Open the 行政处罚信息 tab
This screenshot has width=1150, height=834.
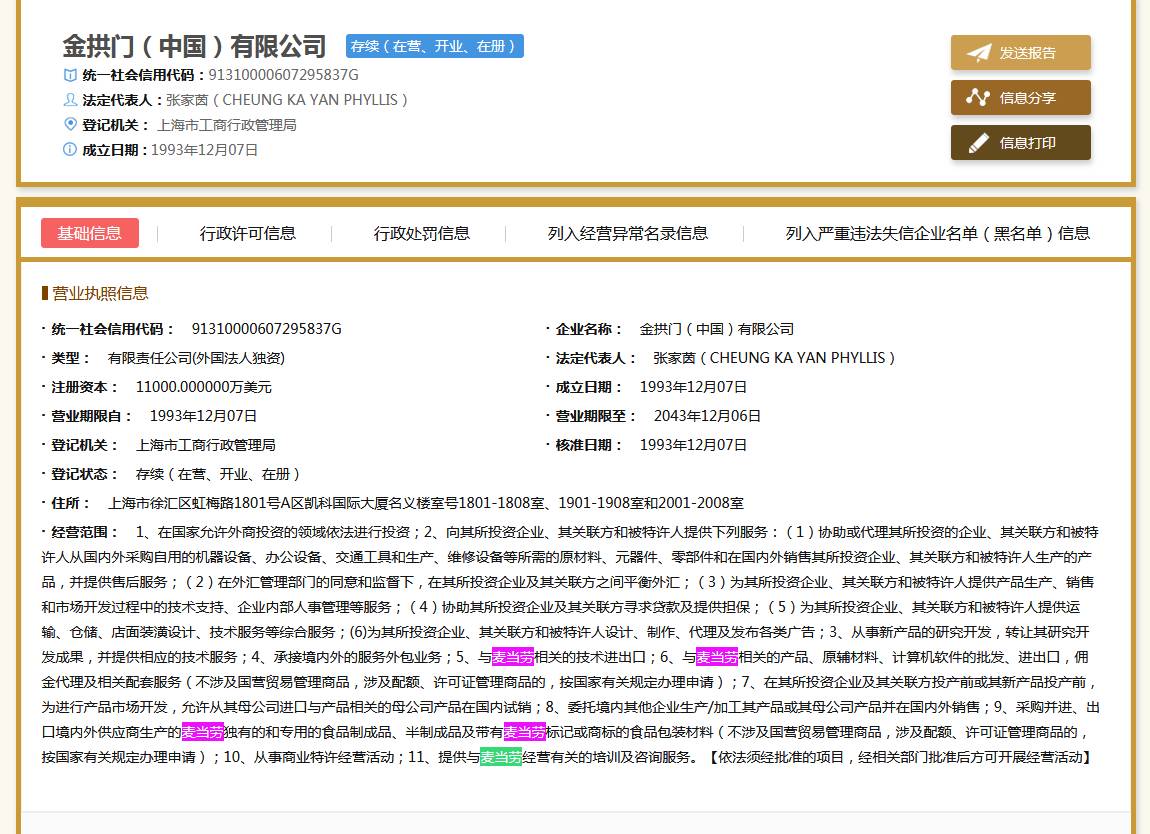tap(422, 232)
